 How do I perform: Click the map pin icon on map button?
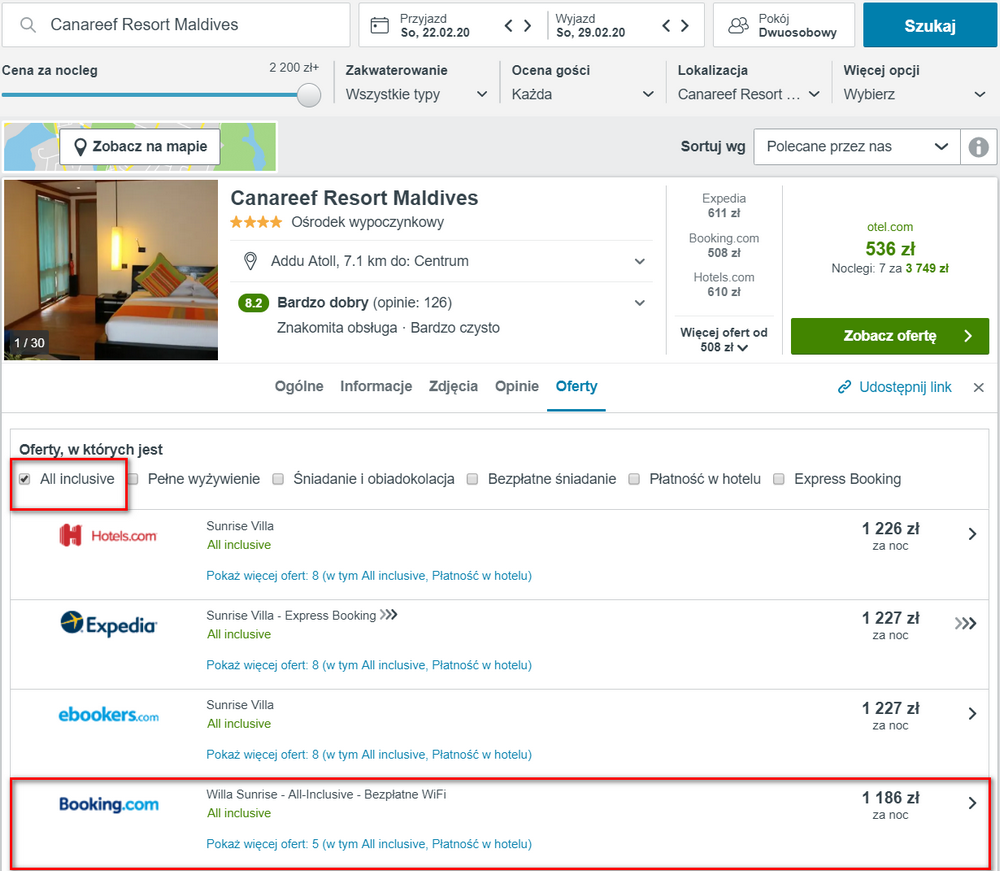click(80, 147)
